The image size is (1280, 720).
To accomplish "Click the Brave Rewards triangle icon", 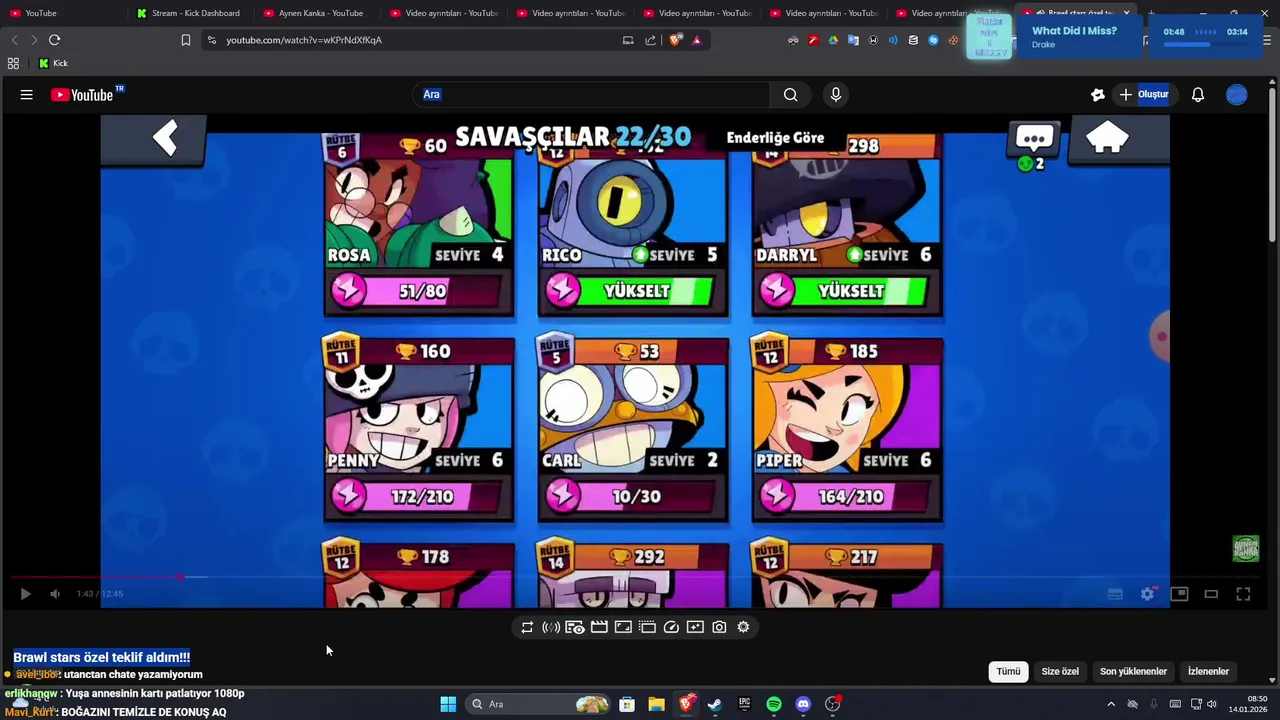I will coord(697,40).
